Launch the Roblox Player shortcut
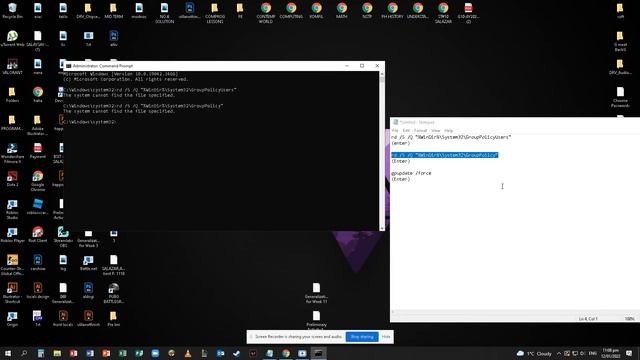640x360 pixels. pos(12,235)
